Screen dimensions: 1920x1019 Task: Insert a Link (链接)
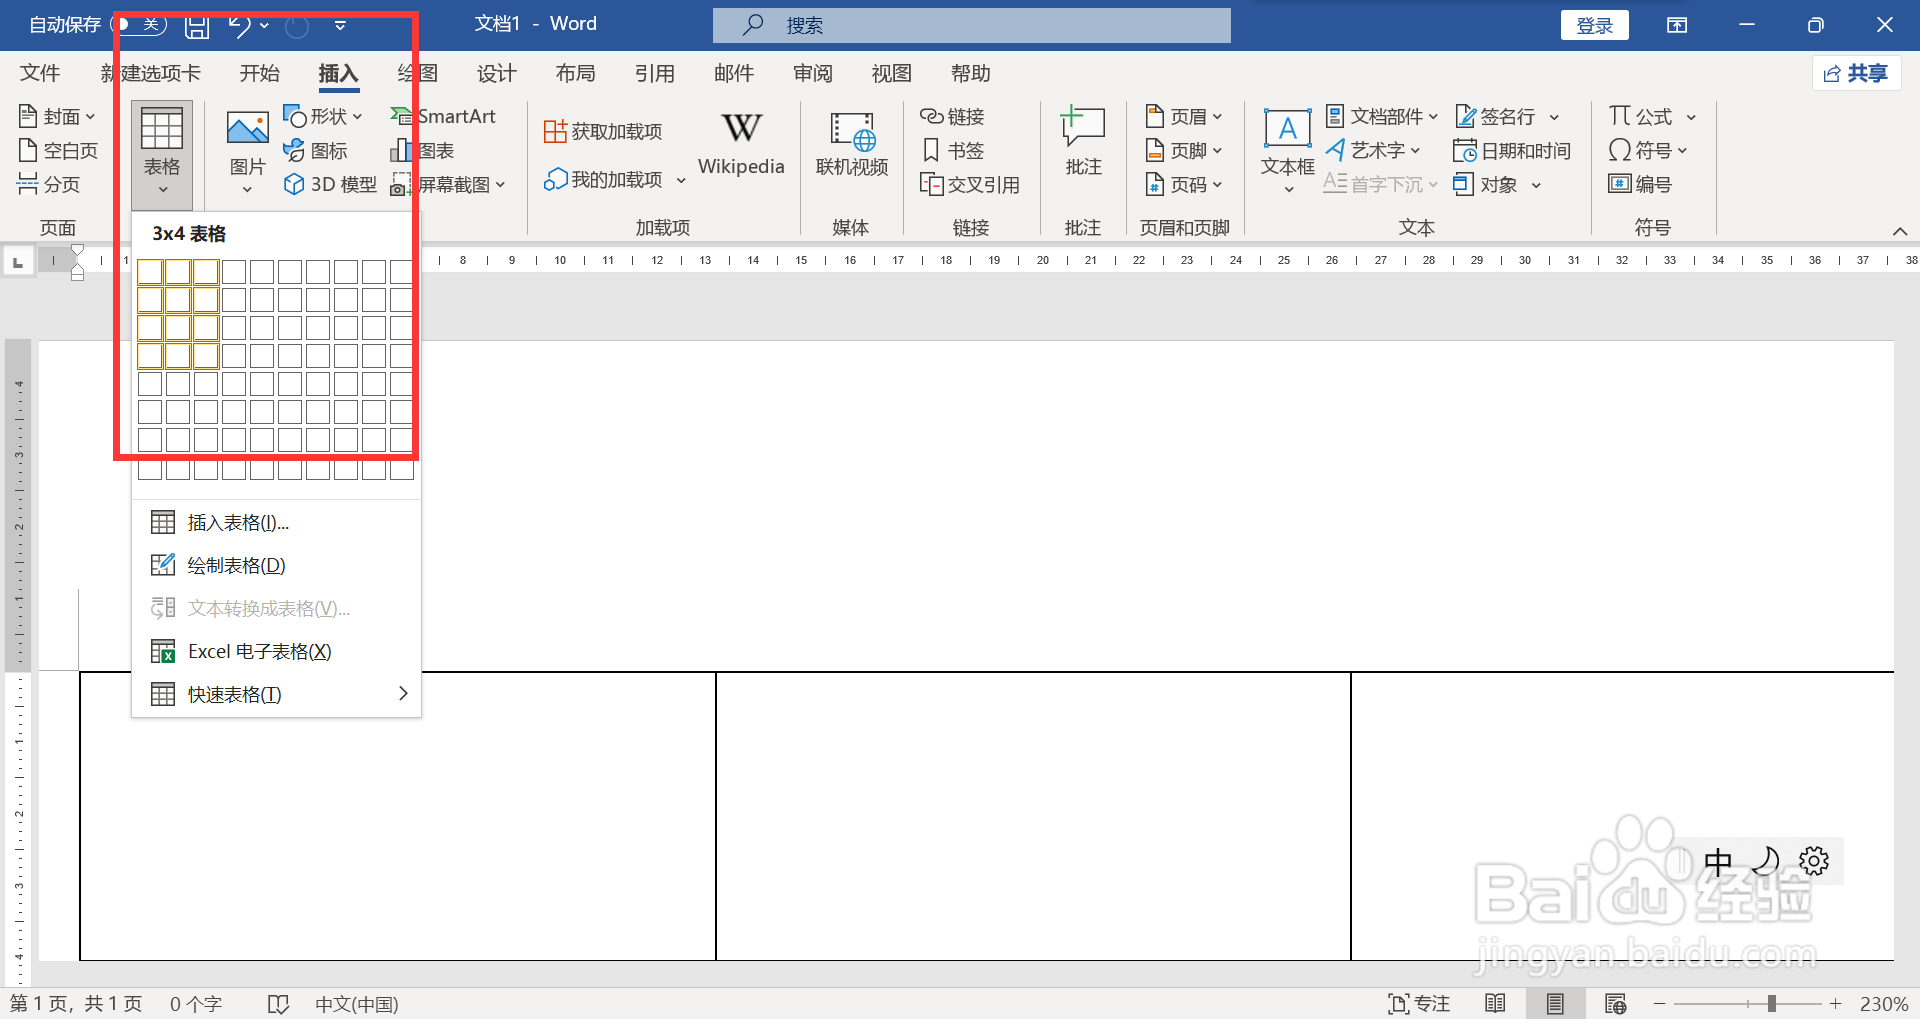[952, 116]
